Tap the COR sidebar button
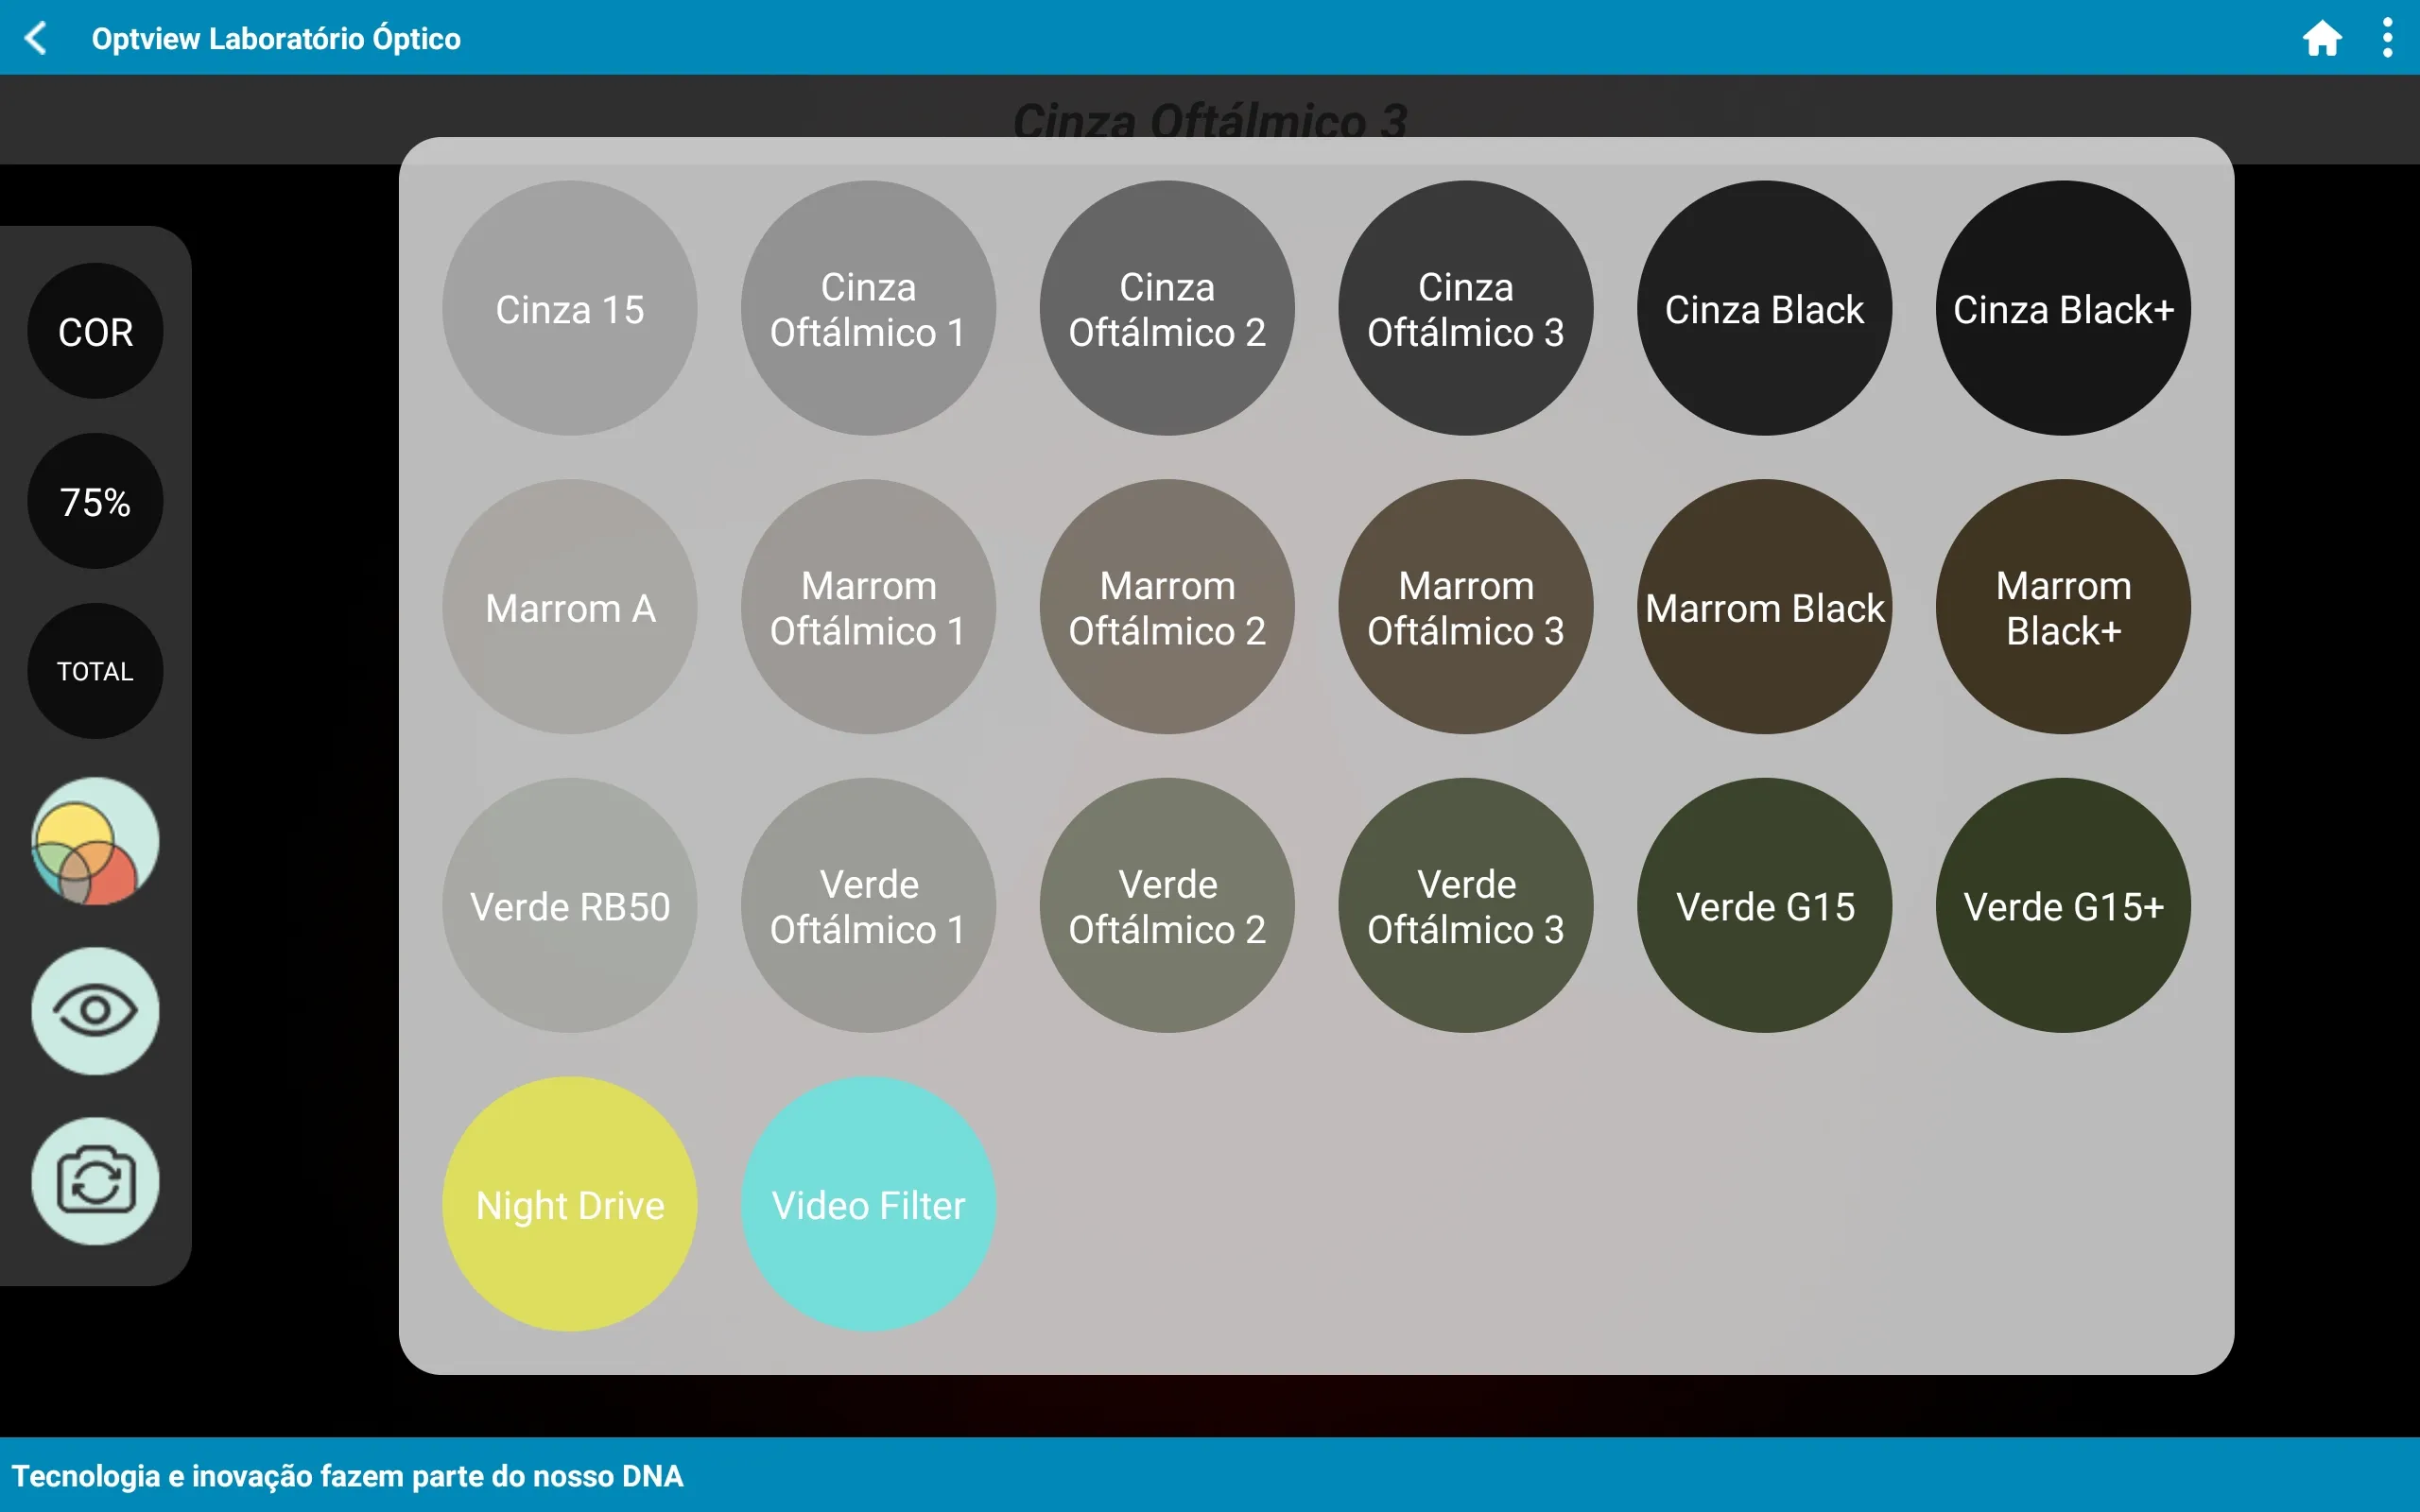The width and height of the screenshot is (2420, 1512). click(95, 332)
